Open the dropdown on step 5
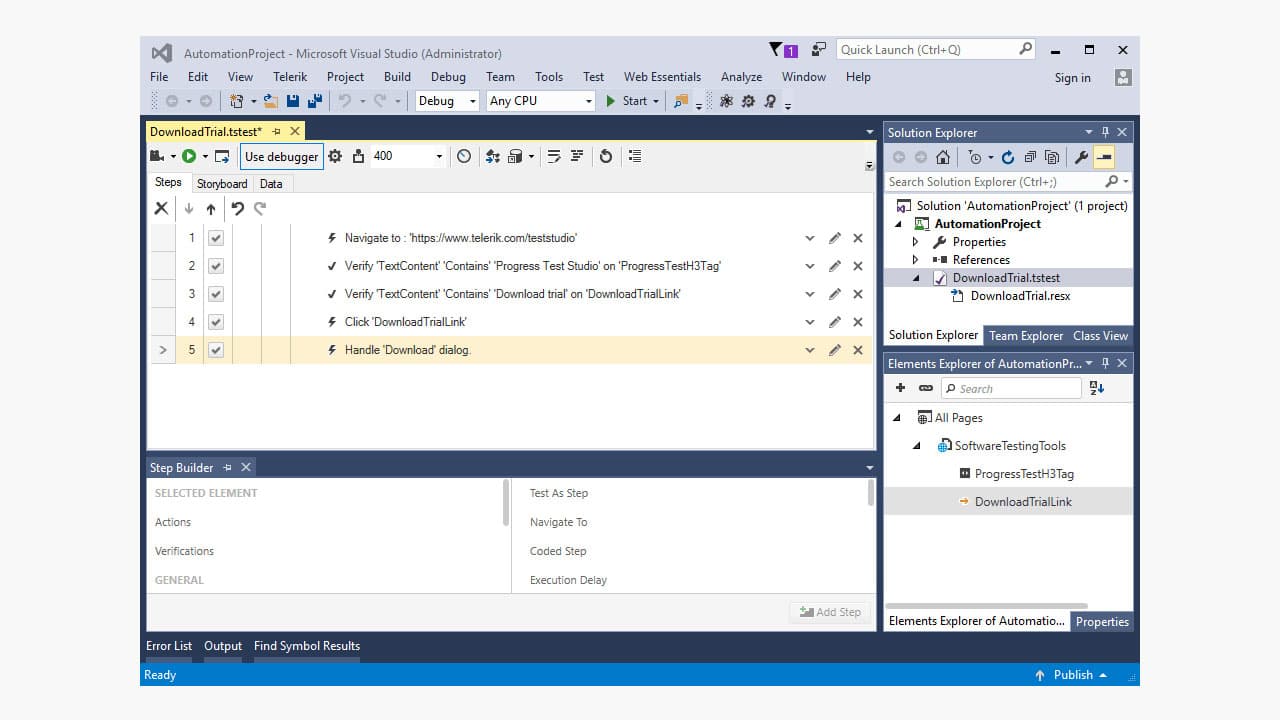This screenshot has height=720, width=1280. [x=810, y=350]
